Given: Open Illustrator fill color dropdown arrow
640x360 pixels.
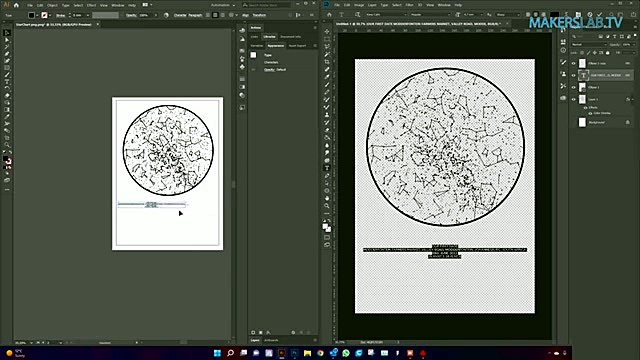Looking at the screenshot, I should click(37, 15).
